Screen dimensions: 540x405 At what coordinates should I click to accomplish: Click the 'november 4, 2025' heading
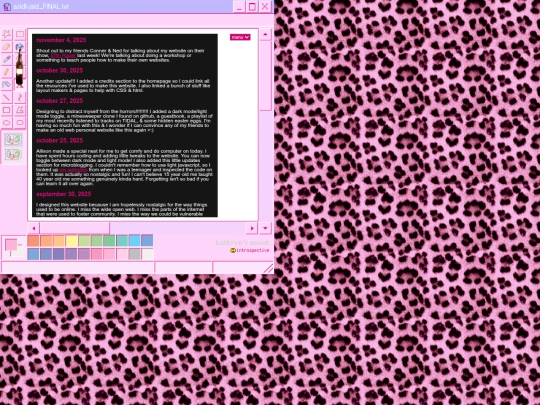61,40
